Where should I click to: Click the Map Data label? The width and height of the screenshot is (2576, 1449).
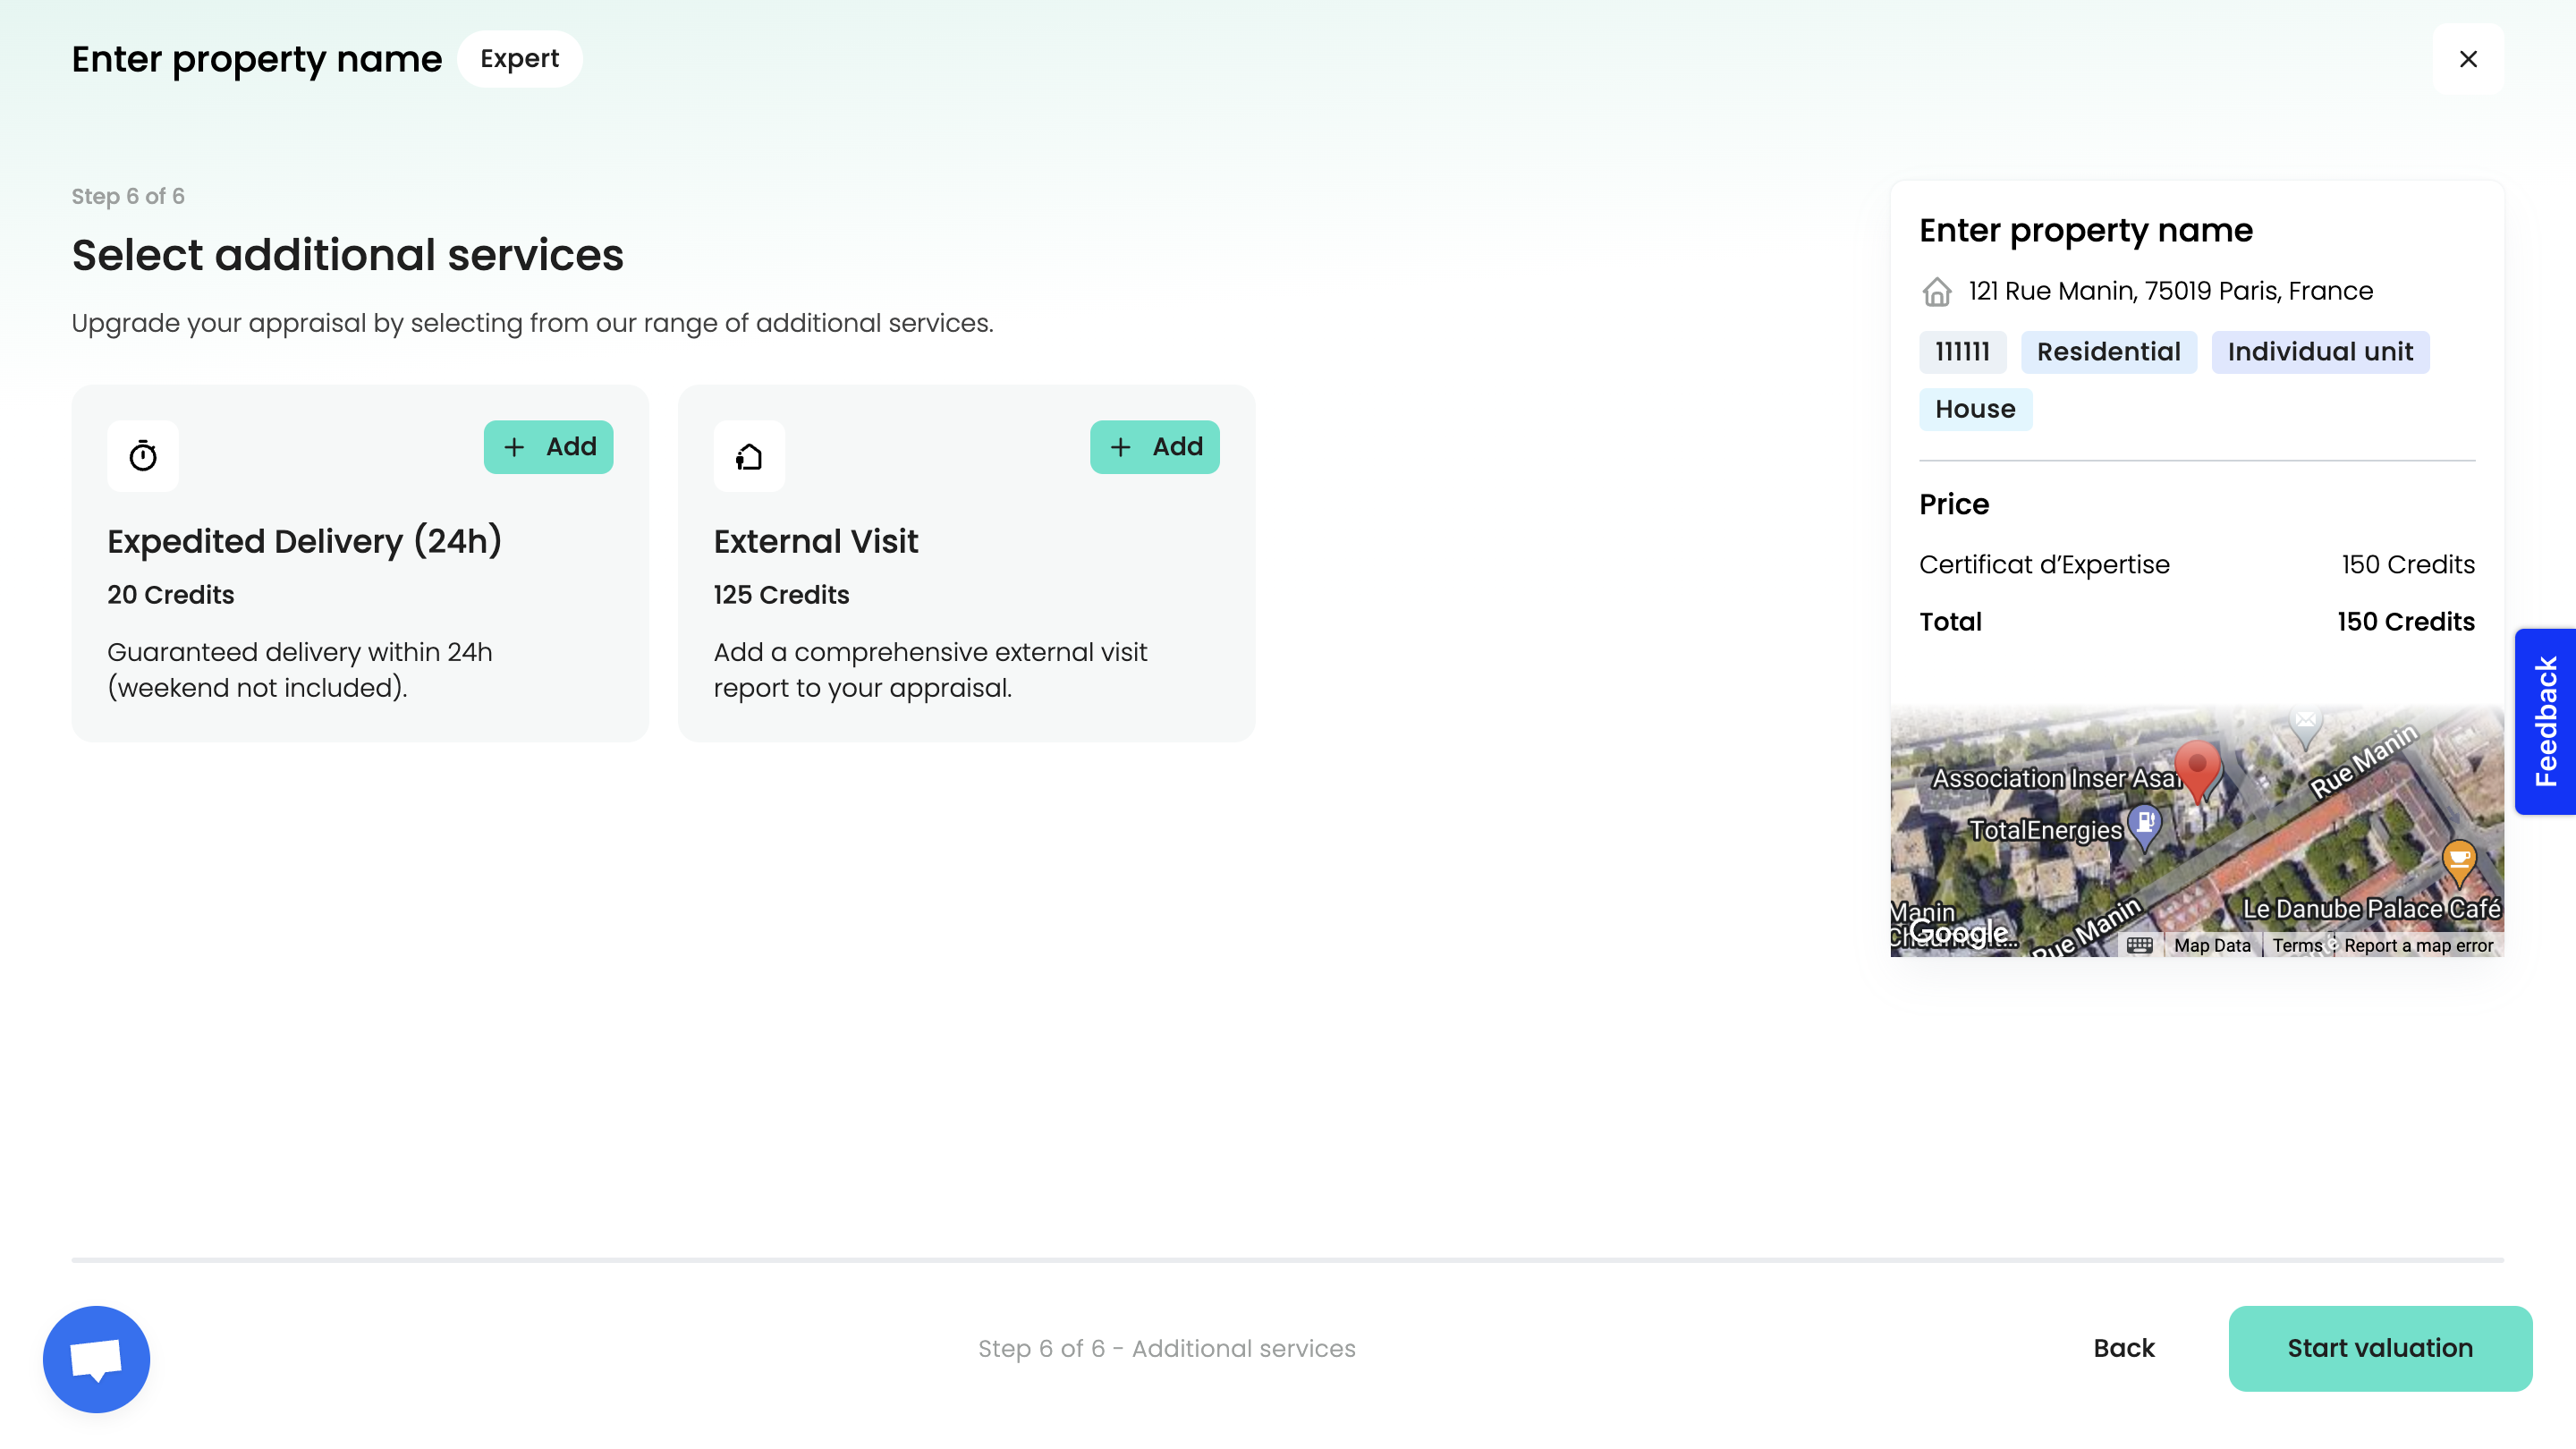[x=2211, y=945]
